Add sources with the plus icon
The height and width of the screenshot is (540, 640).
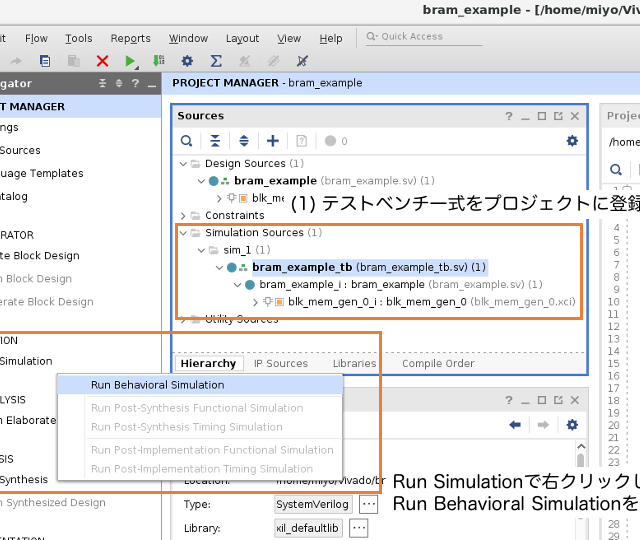(x=272, y=141)
